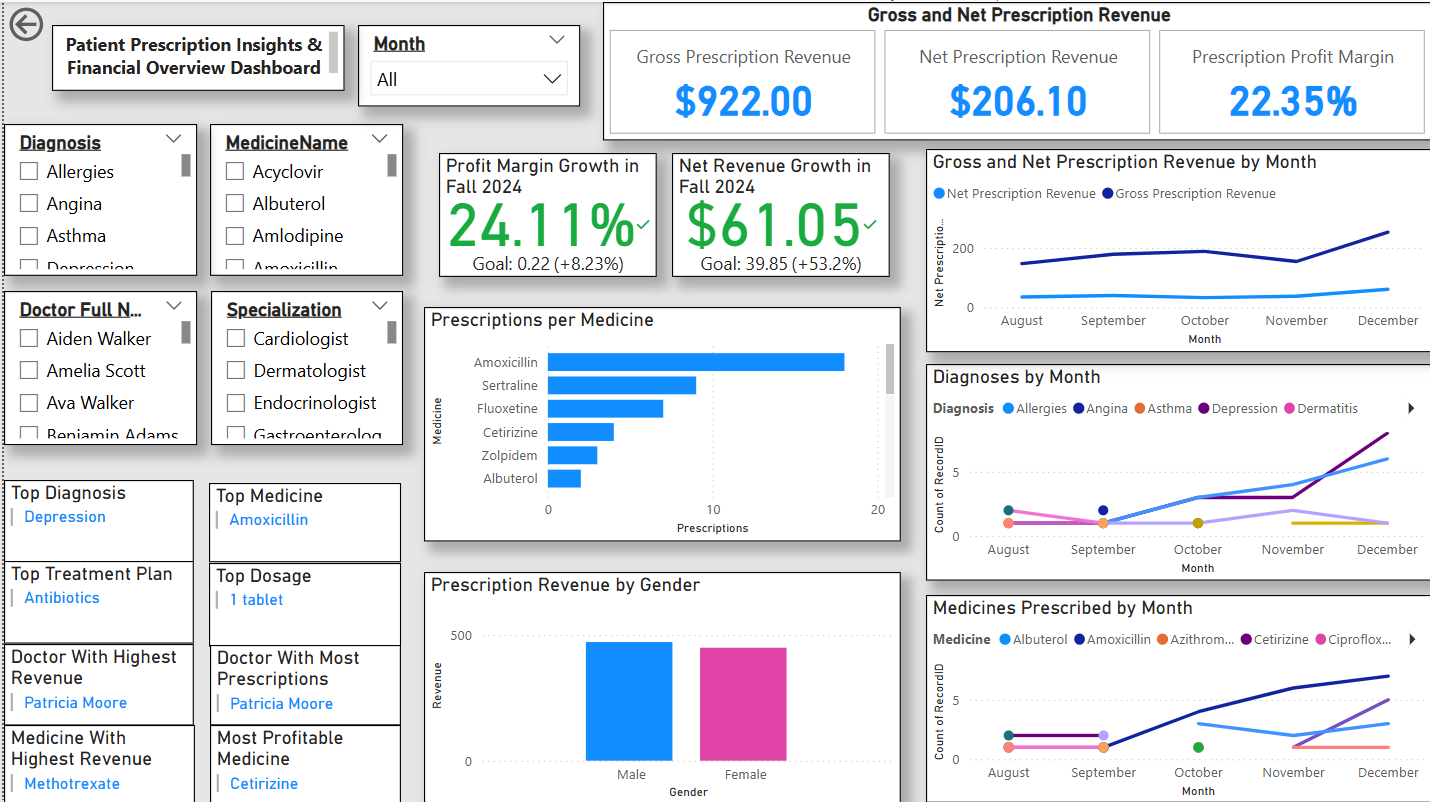
Task: Select the Acyclovir medicine checkbox
Action: [234, 171]
